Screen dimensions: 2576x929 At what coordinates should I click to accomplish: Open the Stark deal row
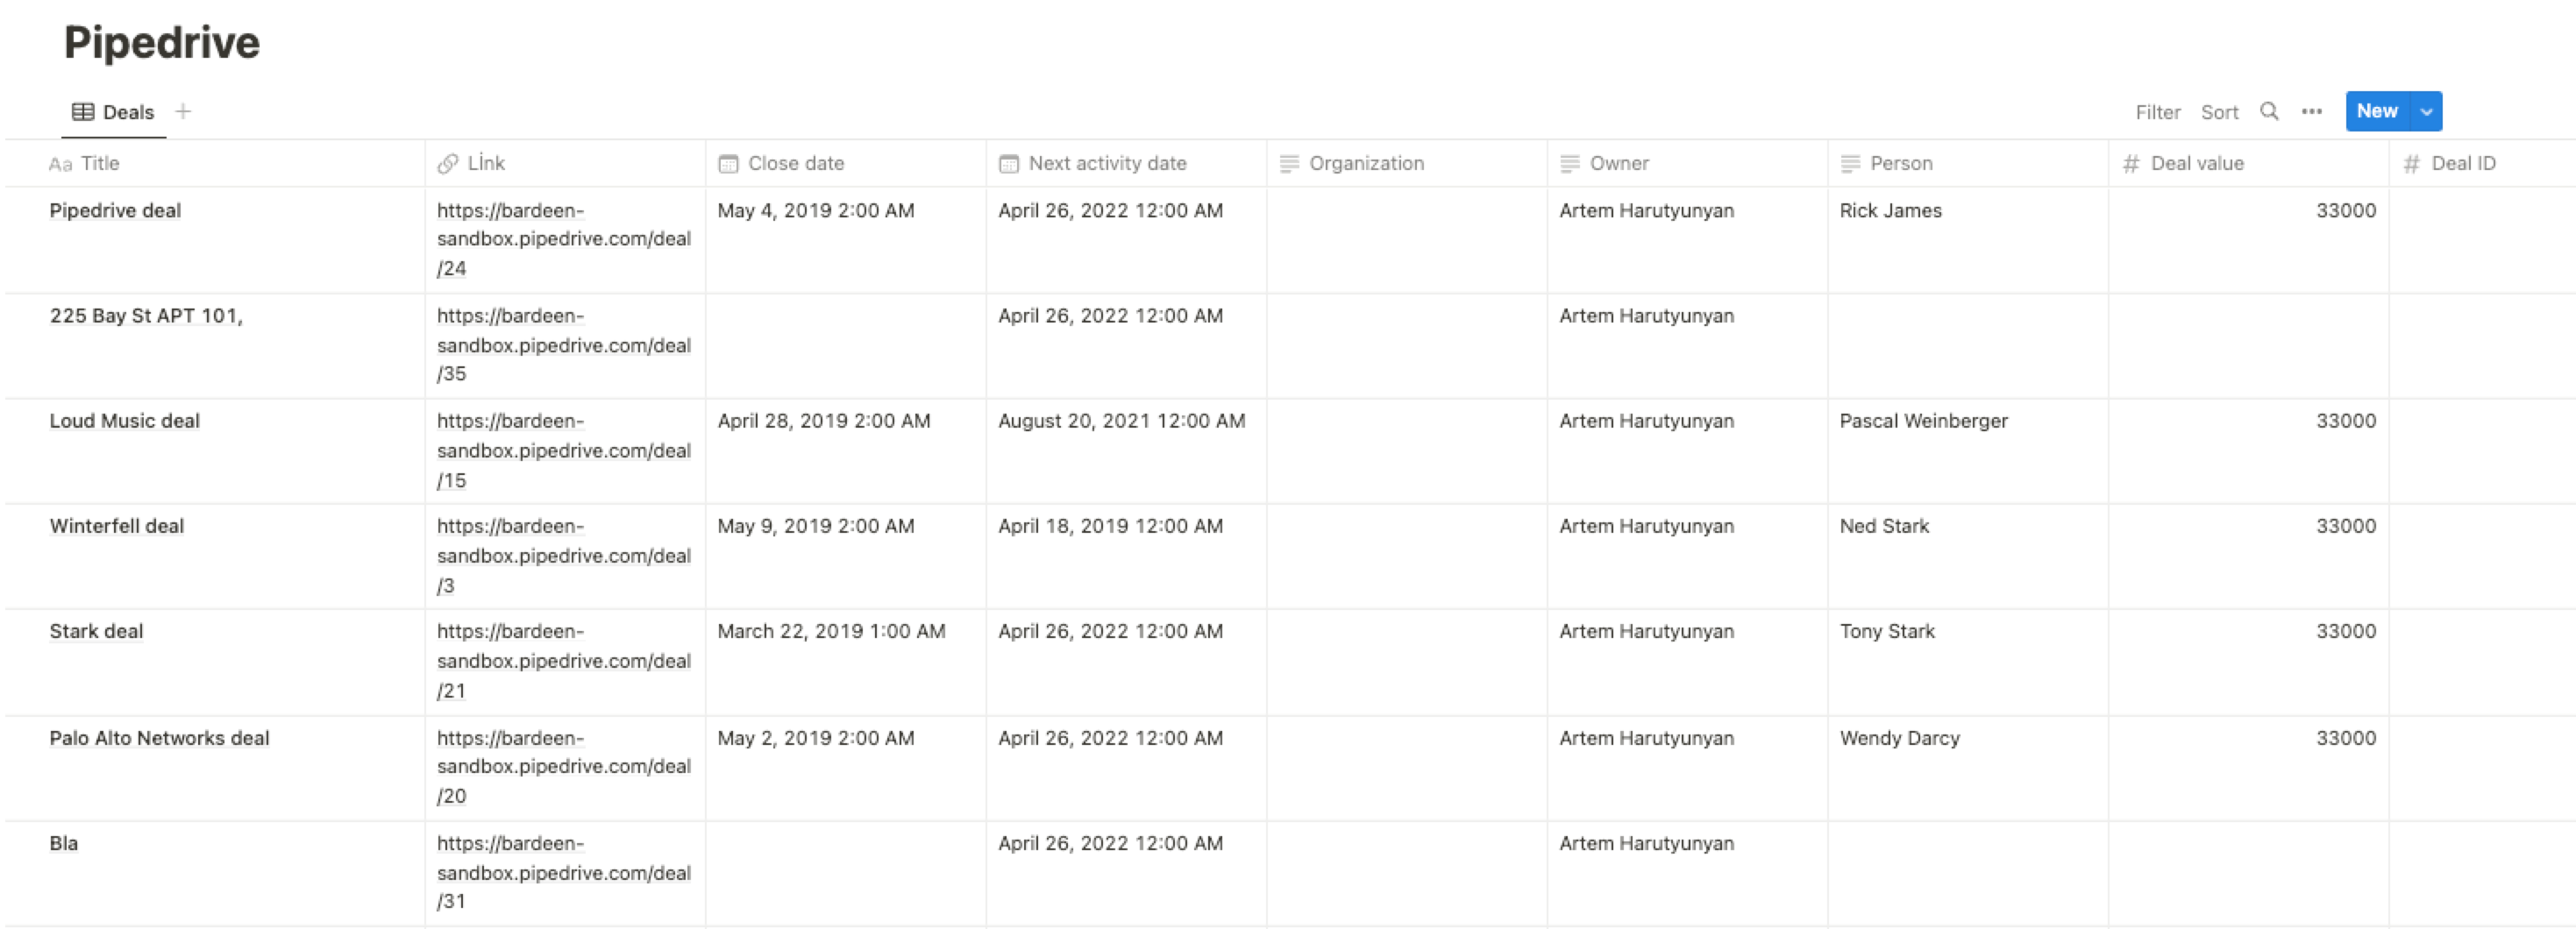point(96,631)
